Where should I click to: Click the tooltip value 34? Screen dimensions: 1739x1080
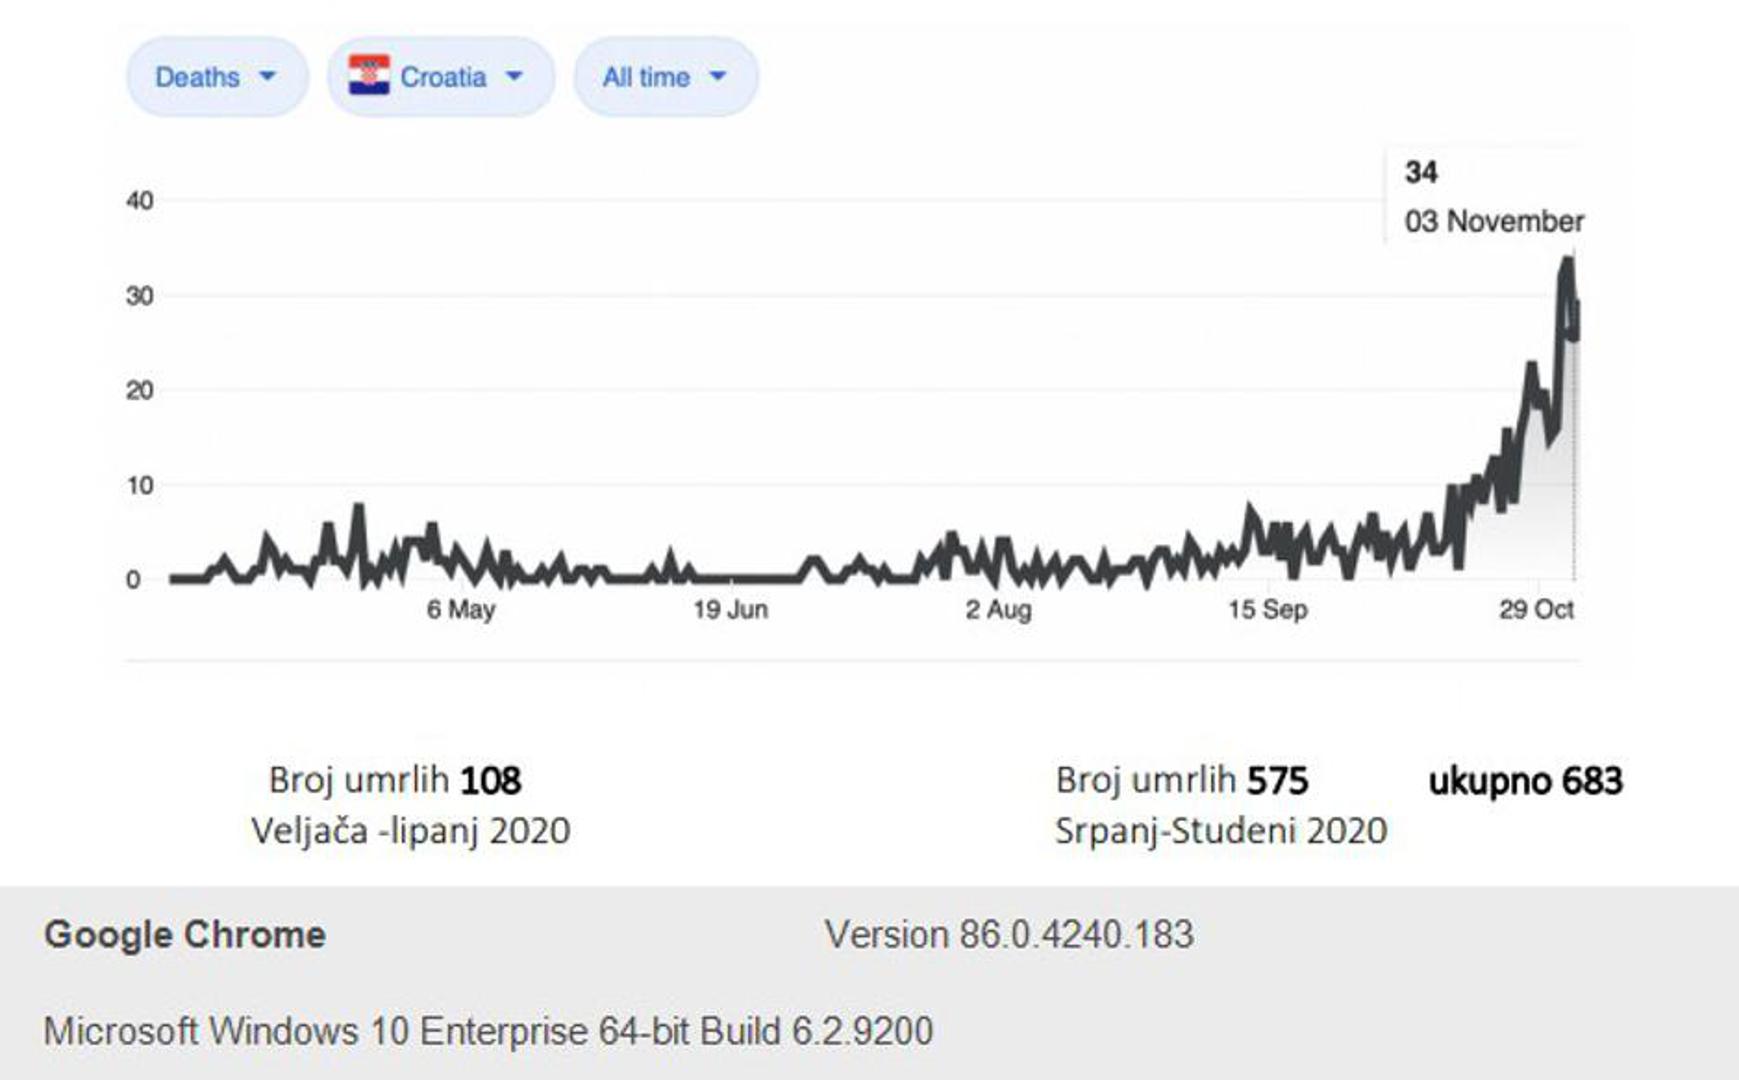[1421, 172]
